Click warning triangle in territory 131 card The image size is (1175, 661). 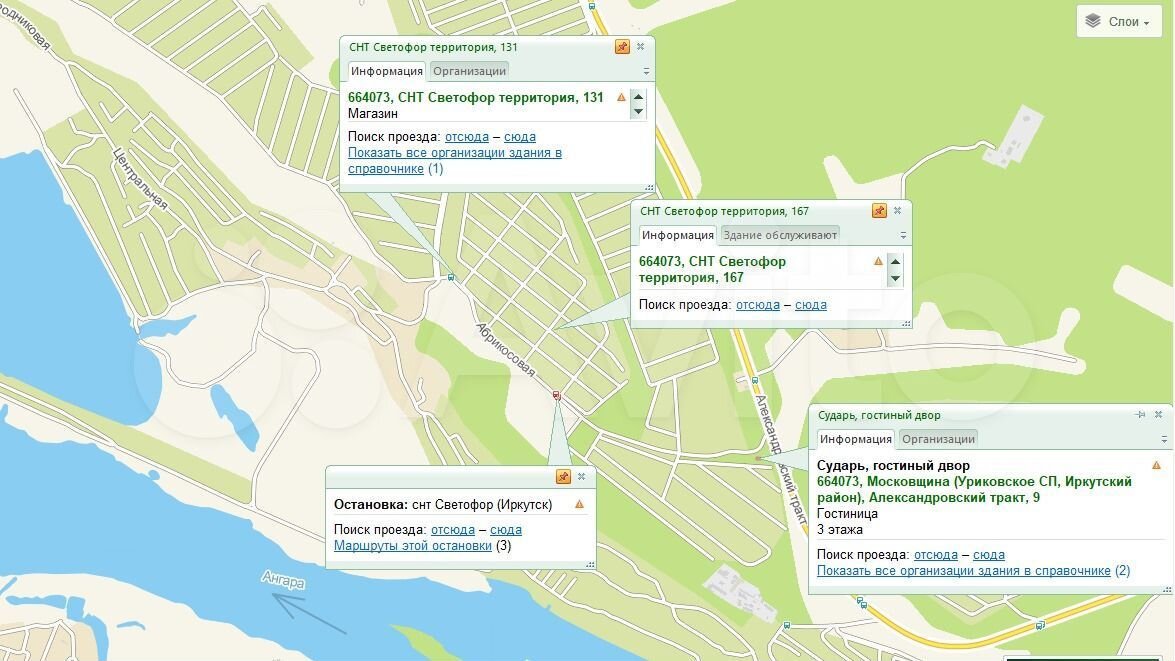pyautogui.click(x=621, y=97)
